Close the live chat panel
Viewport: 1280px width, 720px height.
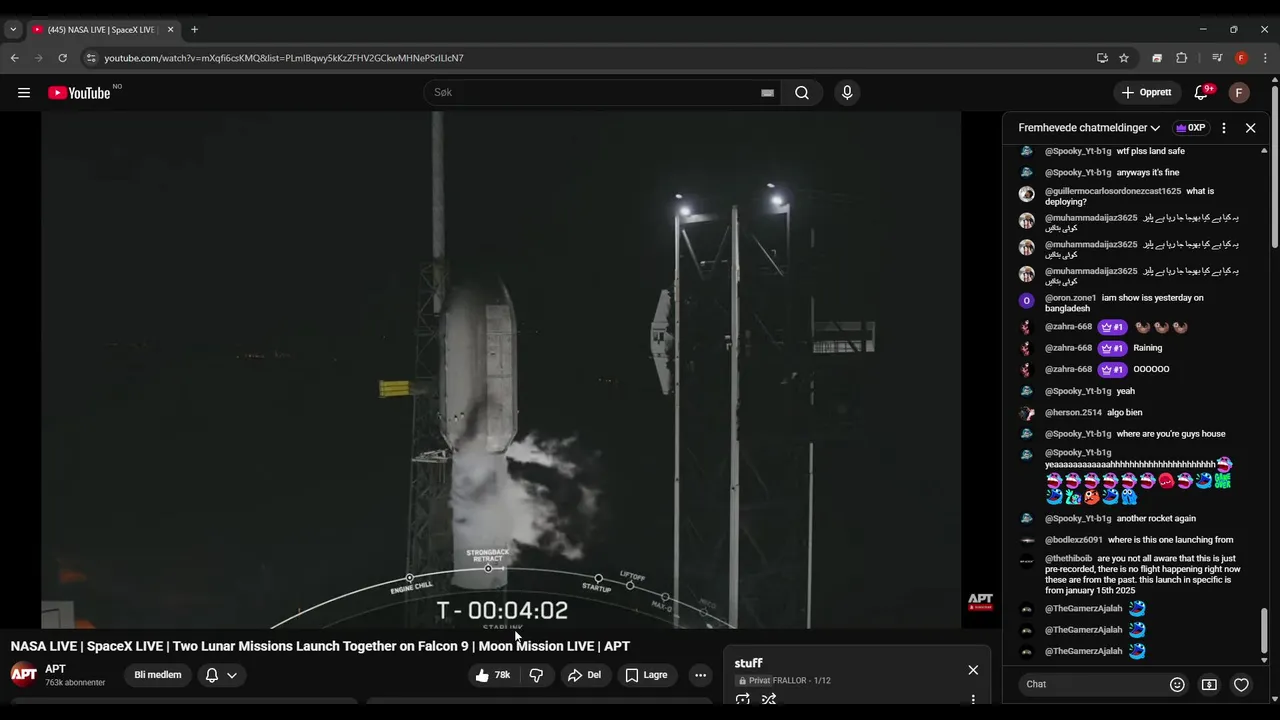(x=1250, y=128)
